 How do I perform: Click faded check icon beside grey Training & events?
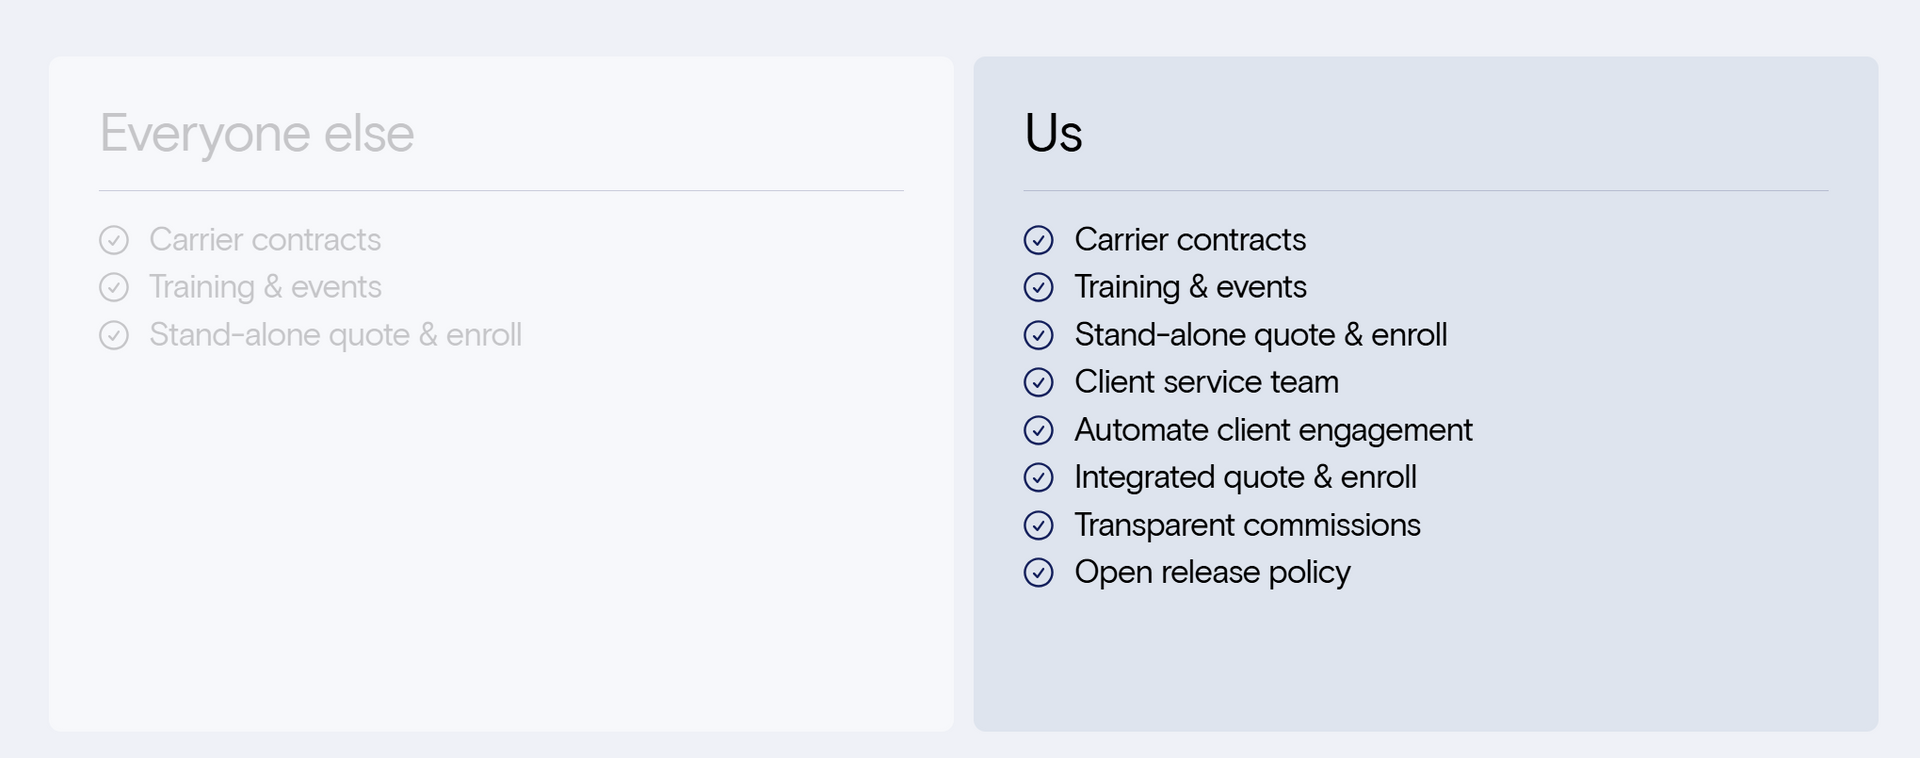click(114, 287)
